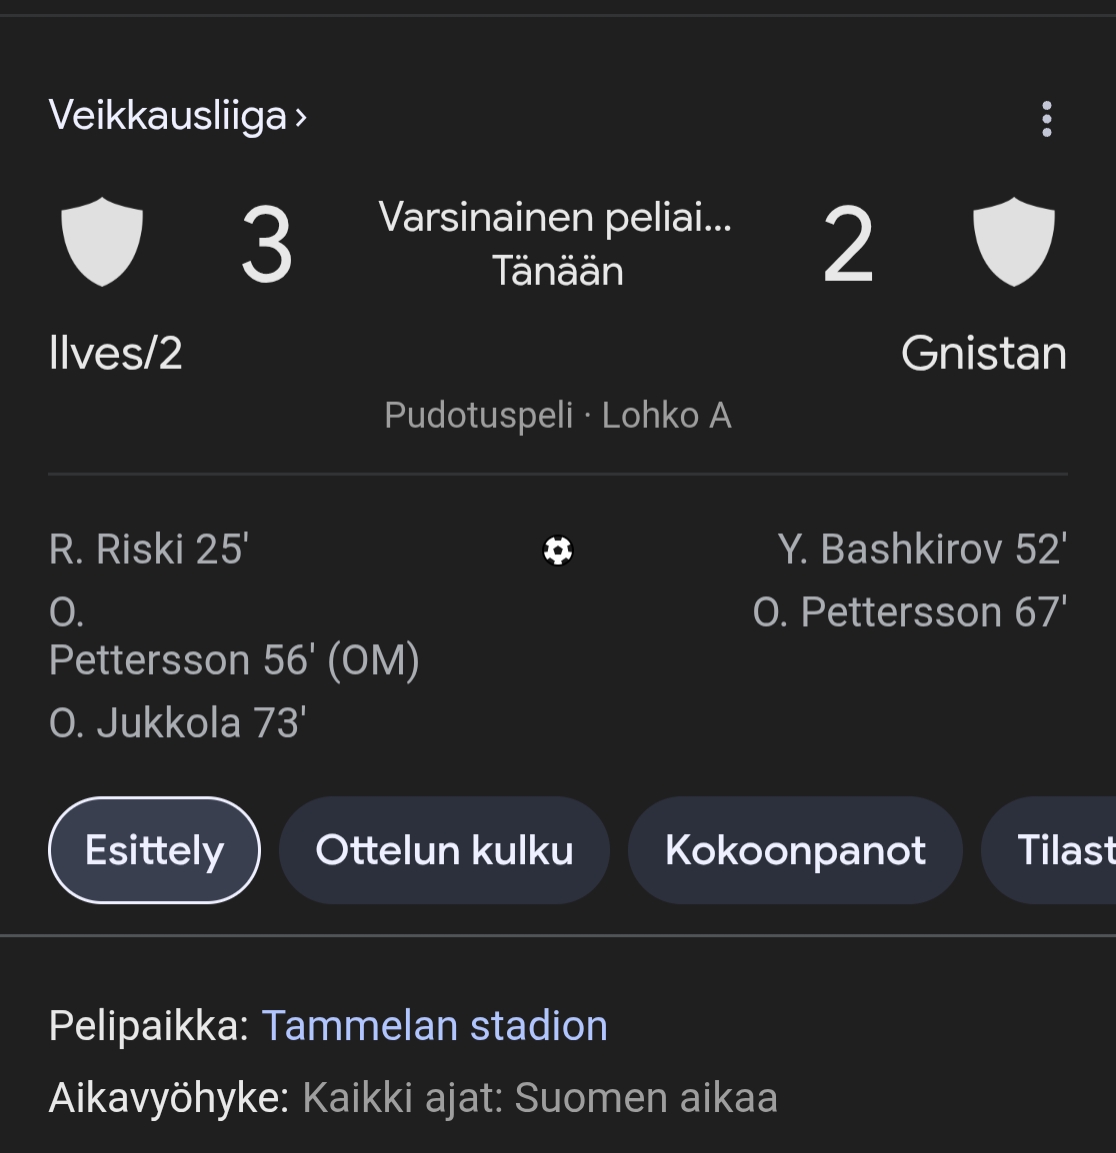Tap the Gnistan score of 2
Viewport: 1116px width, 1153px height.
click(x=848, y=246)
